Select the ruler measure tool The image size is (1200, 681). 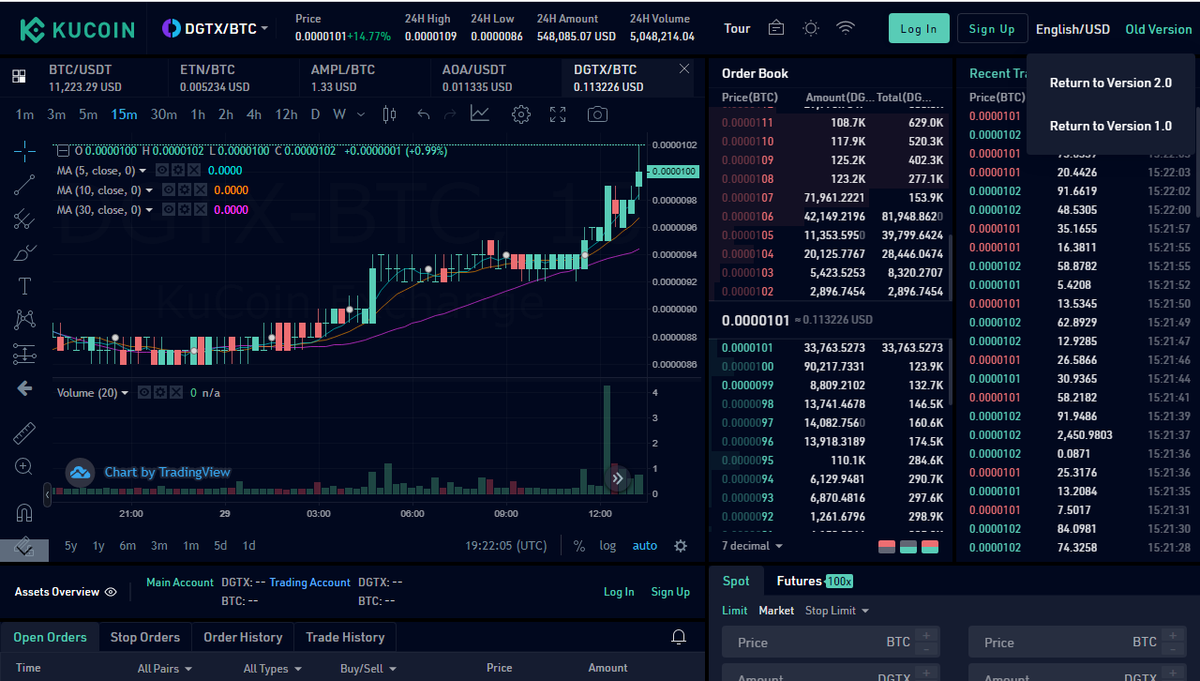(25, 433)
